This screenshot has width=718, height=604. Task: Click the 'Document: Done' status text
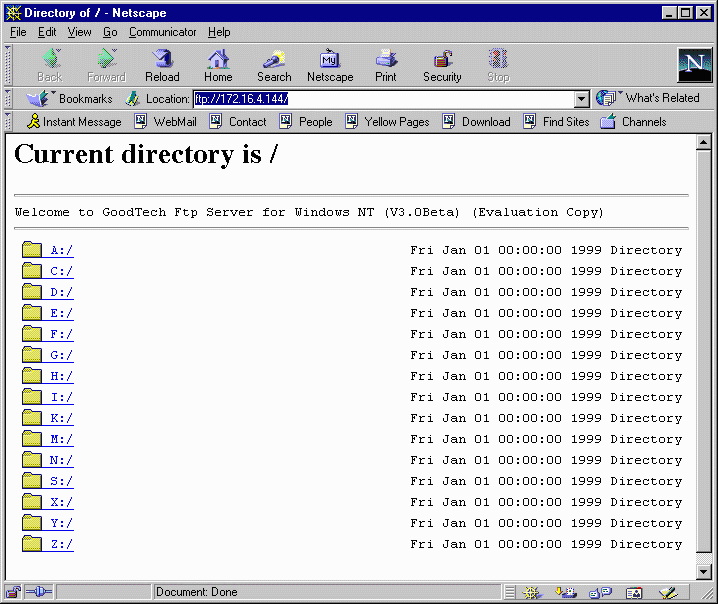[x=196, y=592]
